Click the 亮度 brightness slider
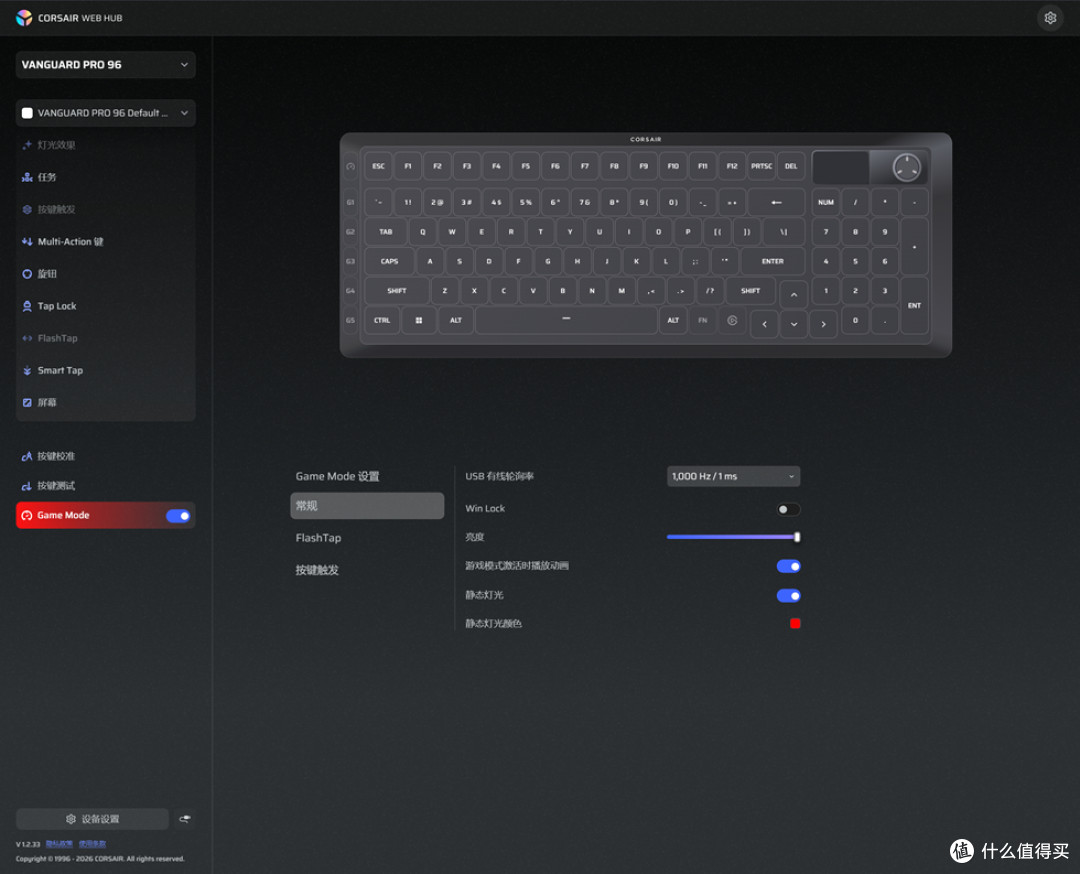This screenshot has width=1080, height=874. tap(734, 537)
